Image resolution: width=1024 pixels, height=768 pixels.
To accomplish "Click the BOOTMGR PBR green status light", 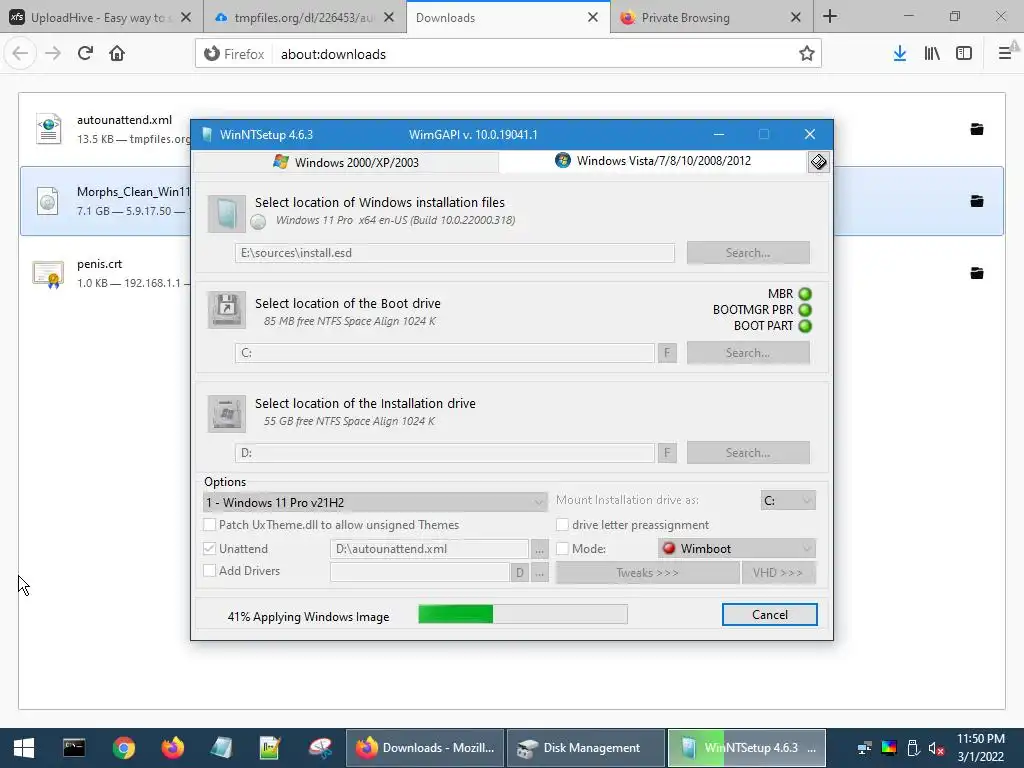I will [x=805, y=310].
